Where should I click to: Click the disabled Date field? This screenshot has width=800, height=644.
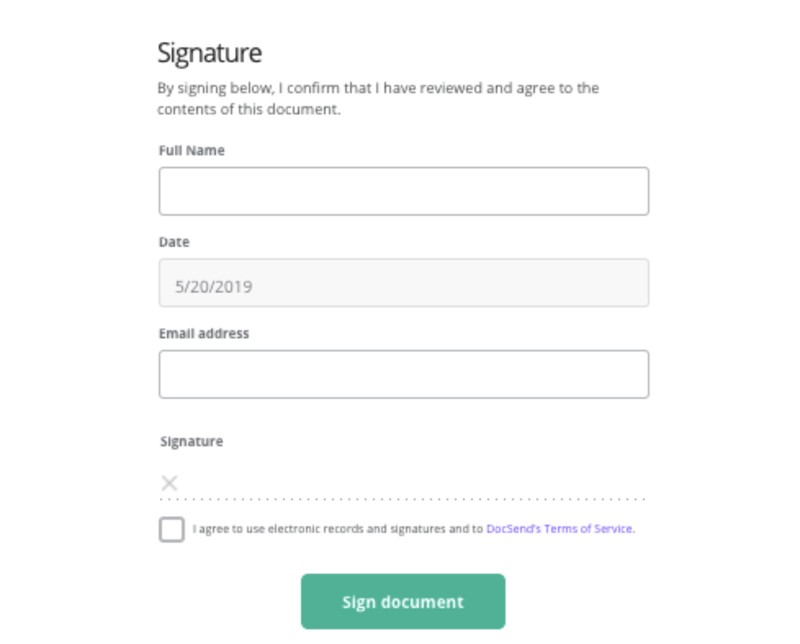click(x=404, y=283)
